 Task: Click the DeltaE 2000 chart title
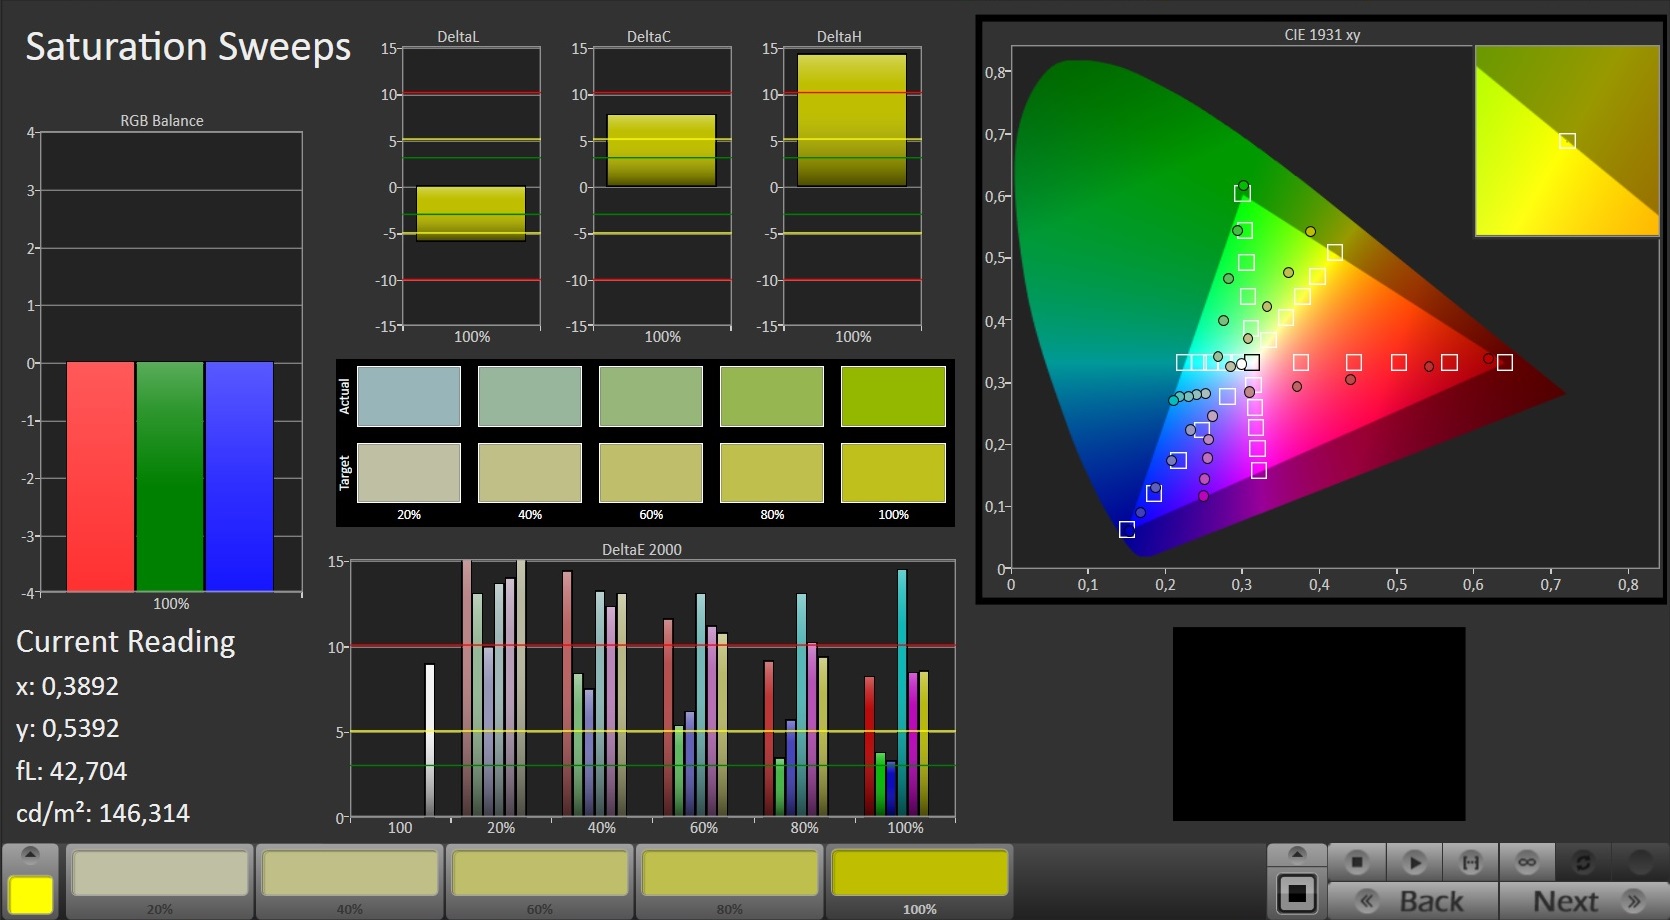(x=642, y=550)
